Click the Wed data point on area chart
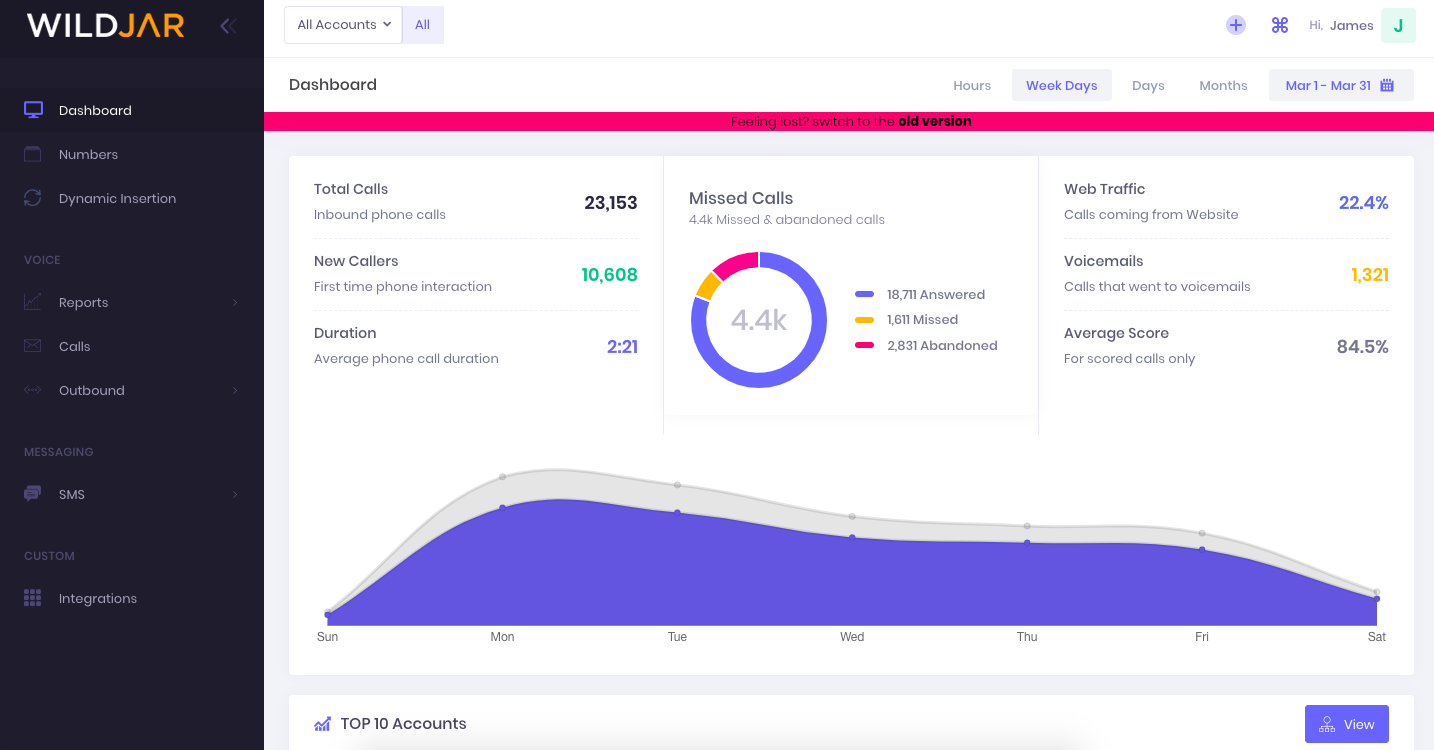 click(x=852, y=538)
